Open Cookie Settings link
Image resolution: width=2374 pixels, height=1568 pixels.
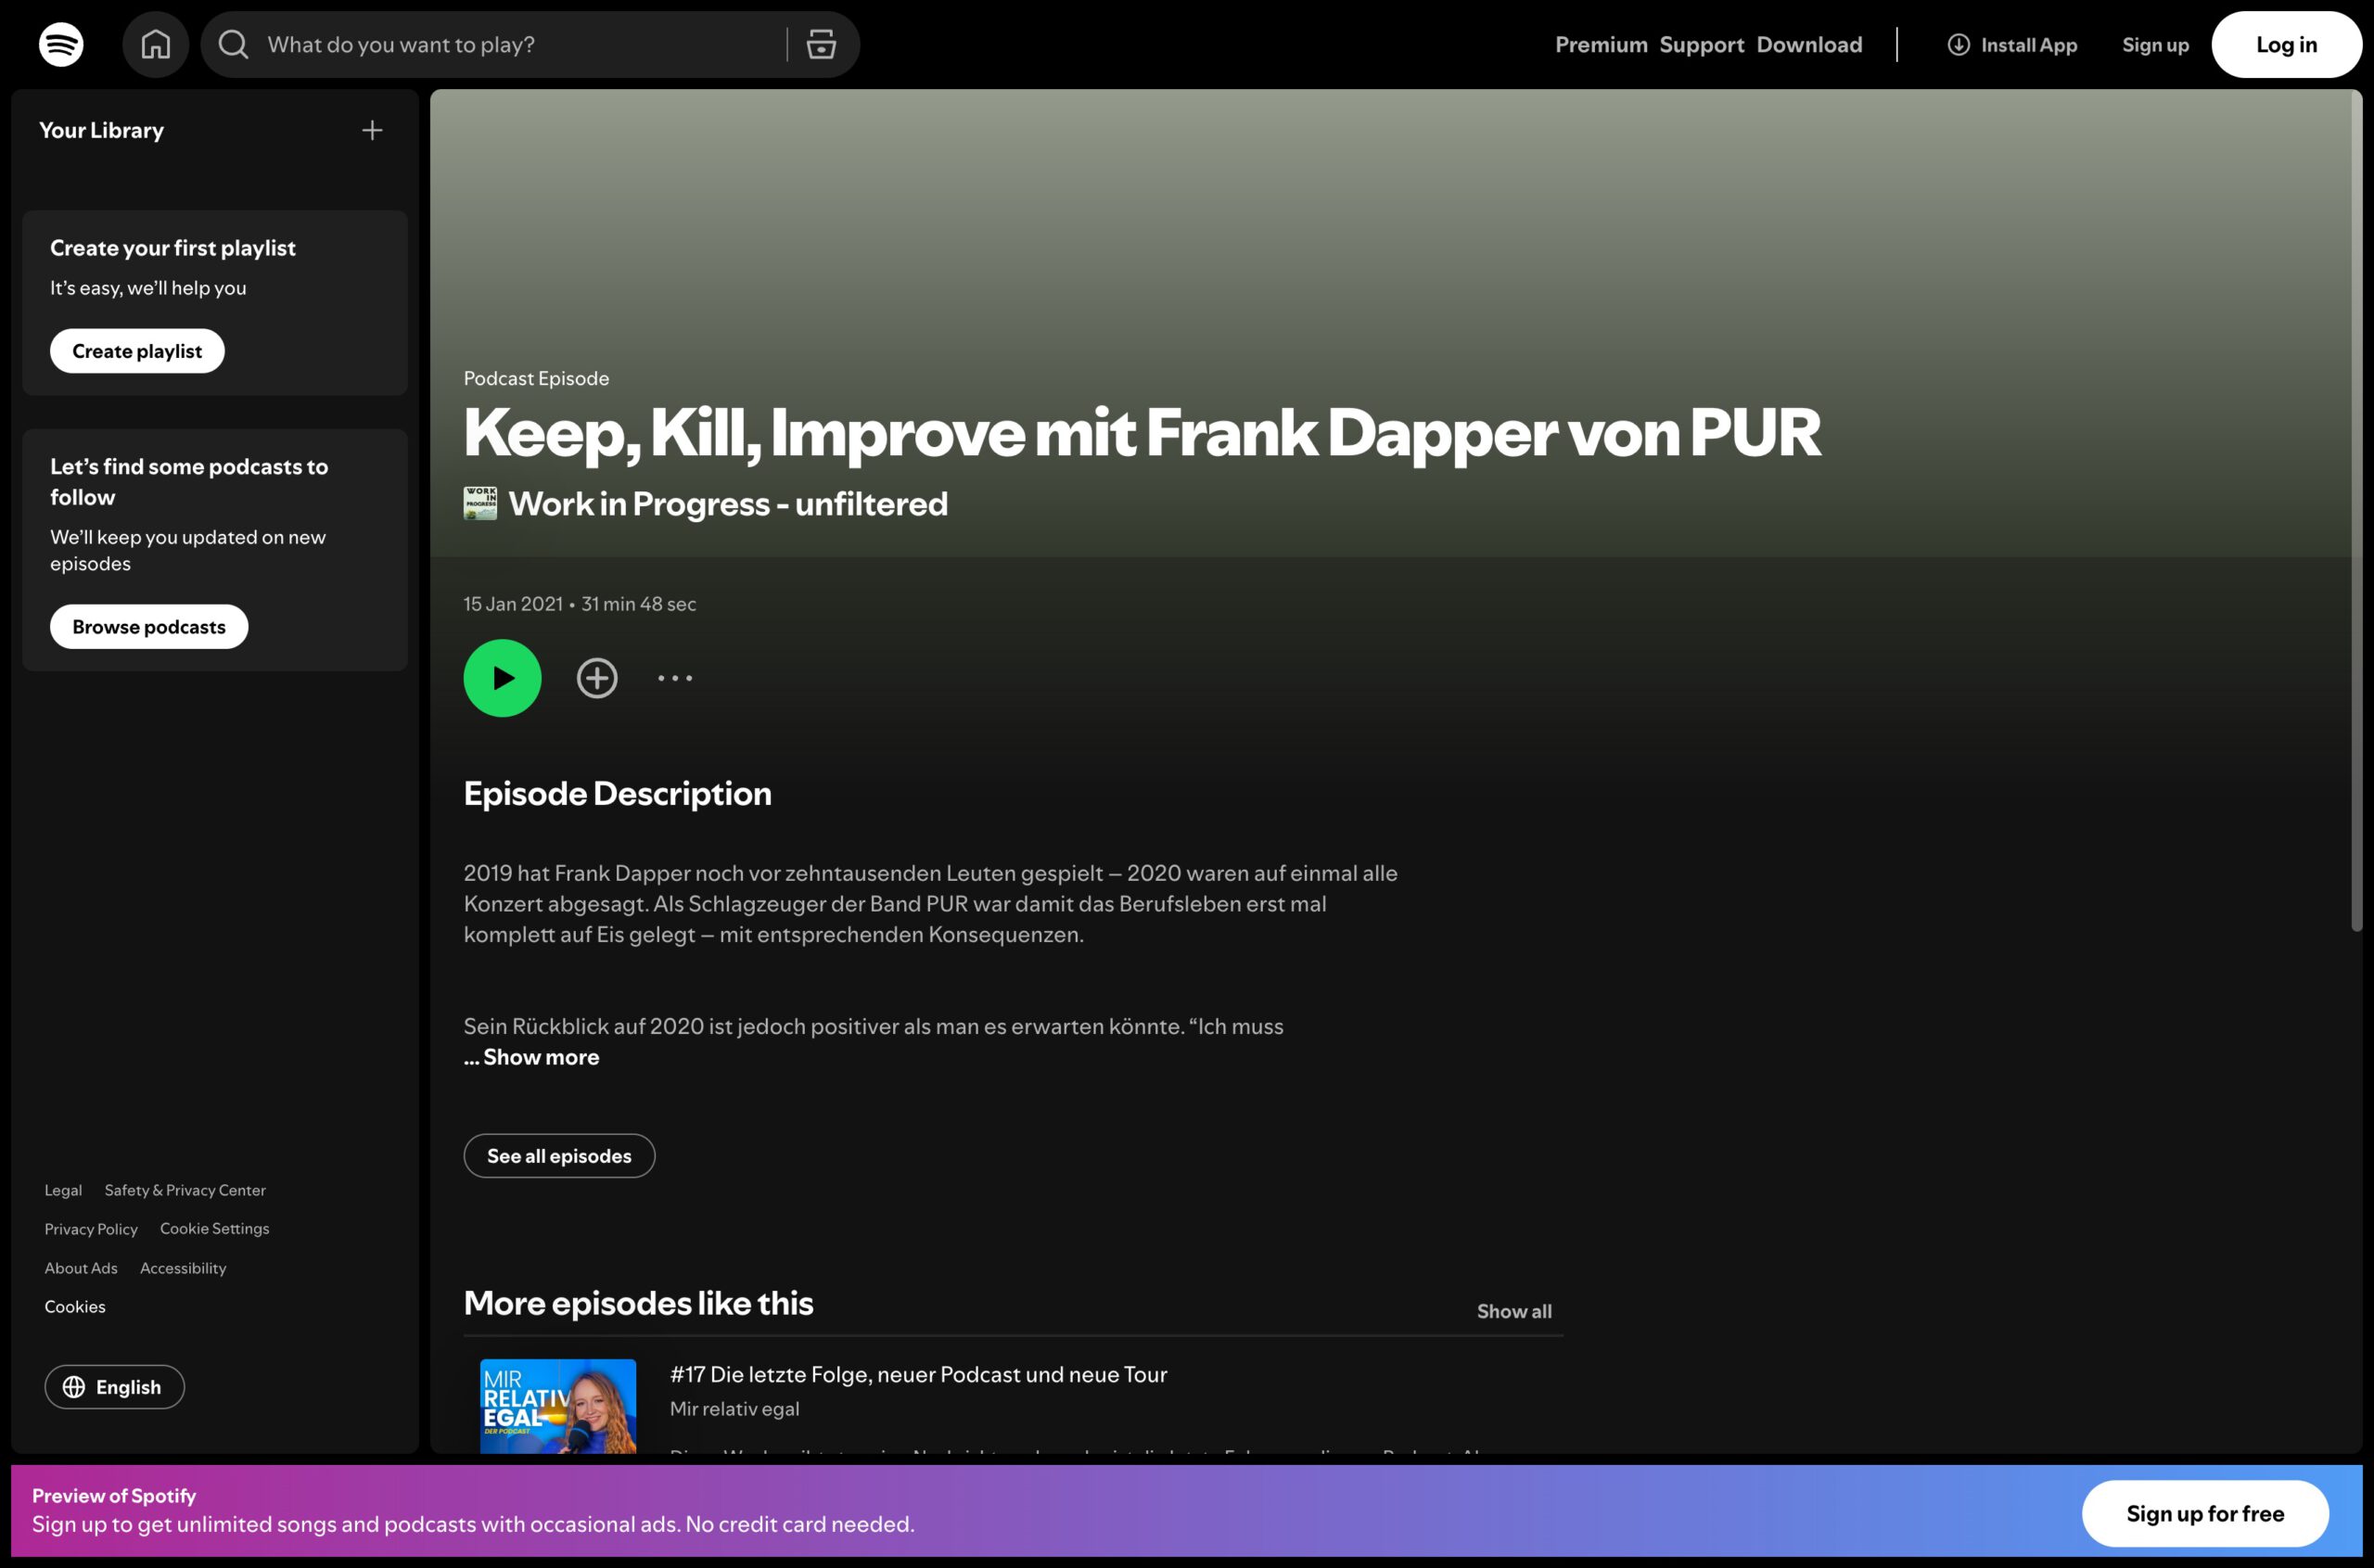214,1229
